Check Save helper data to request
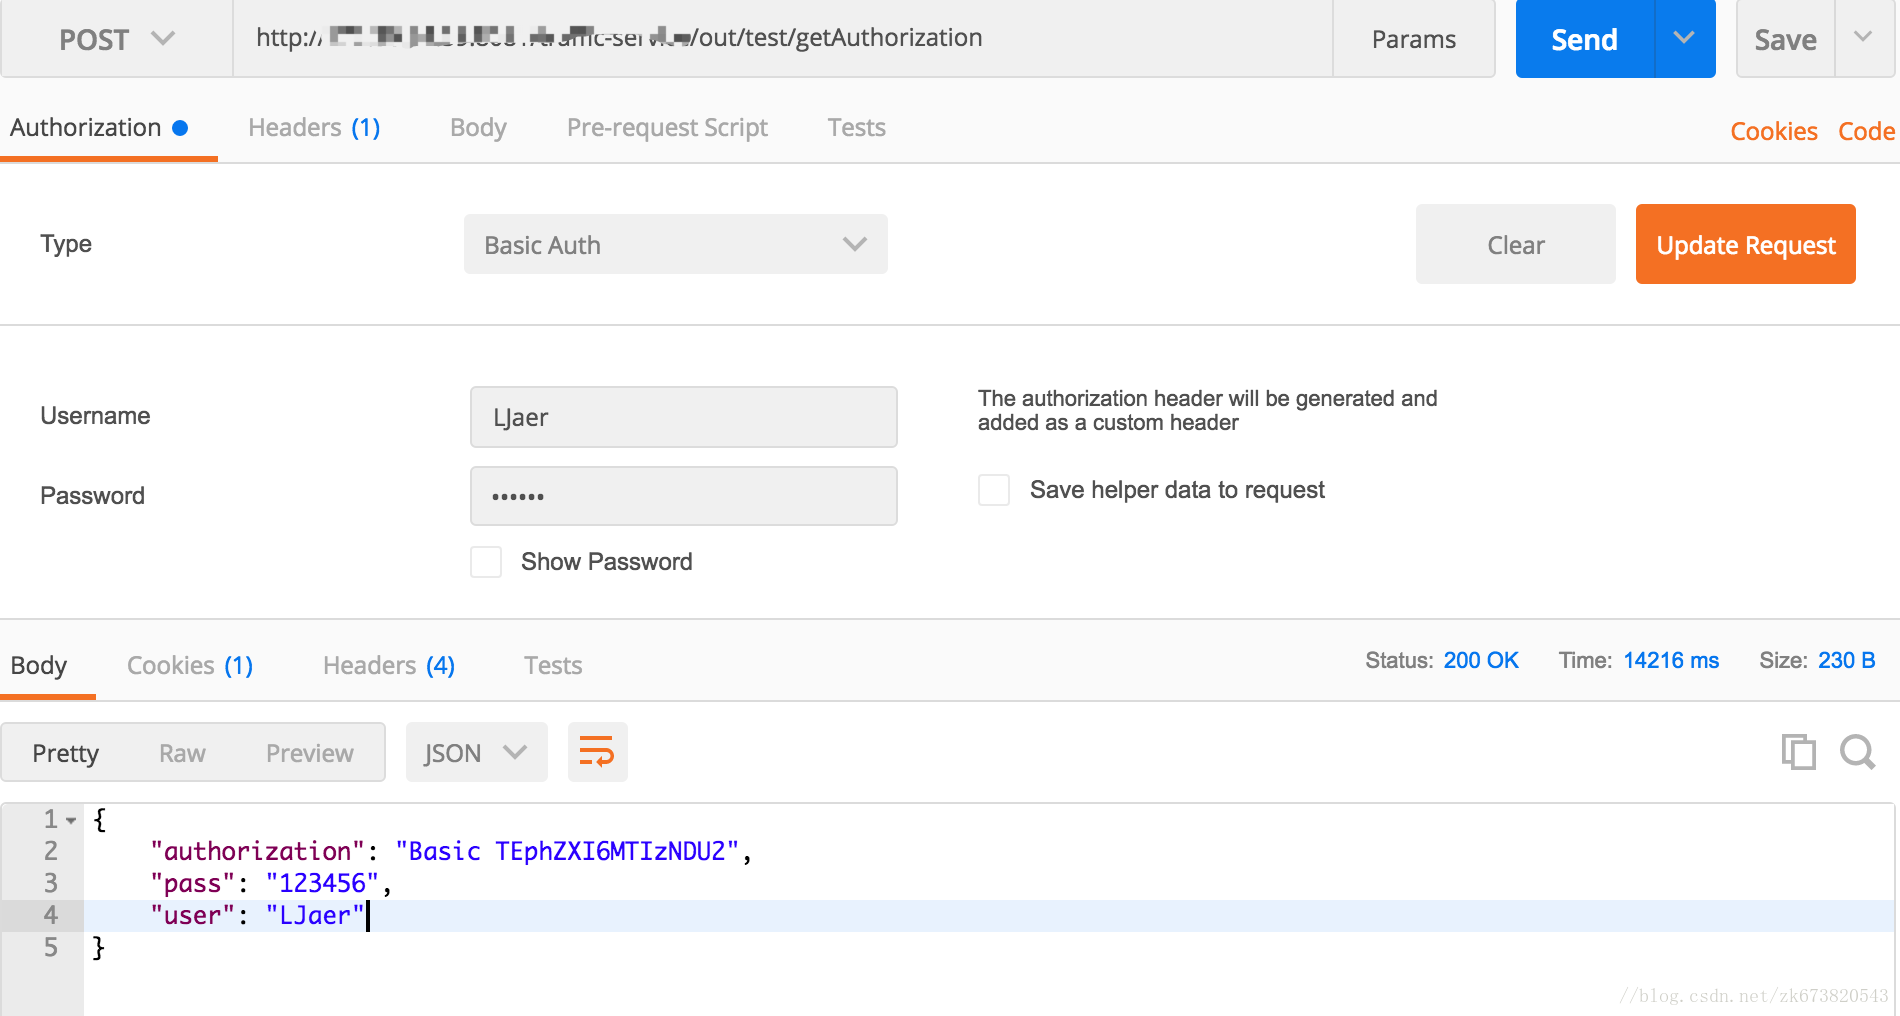This screenshot has width=1900, height=1016. (994, 490)
